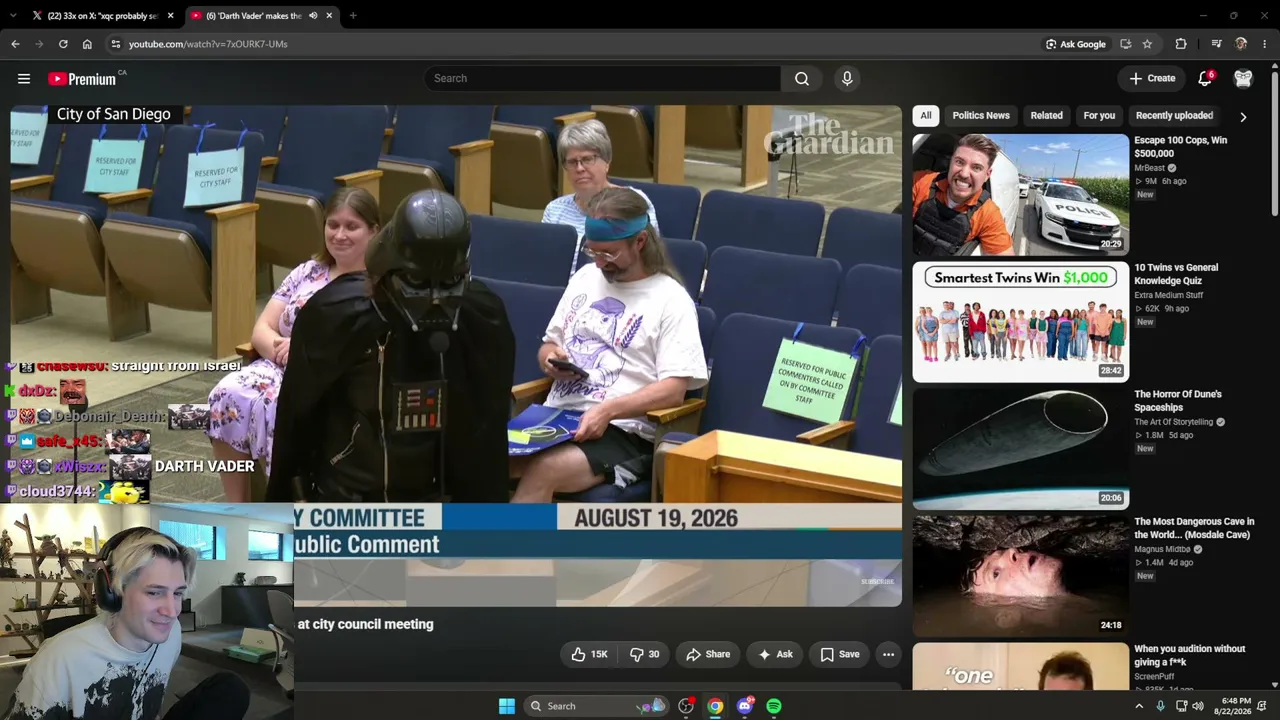Image resolution: width=1280 pixels, height=720 pixels.
Task: Click the YouTube search magnifier button
Action: pyautogui.click(x=802, y=78)
